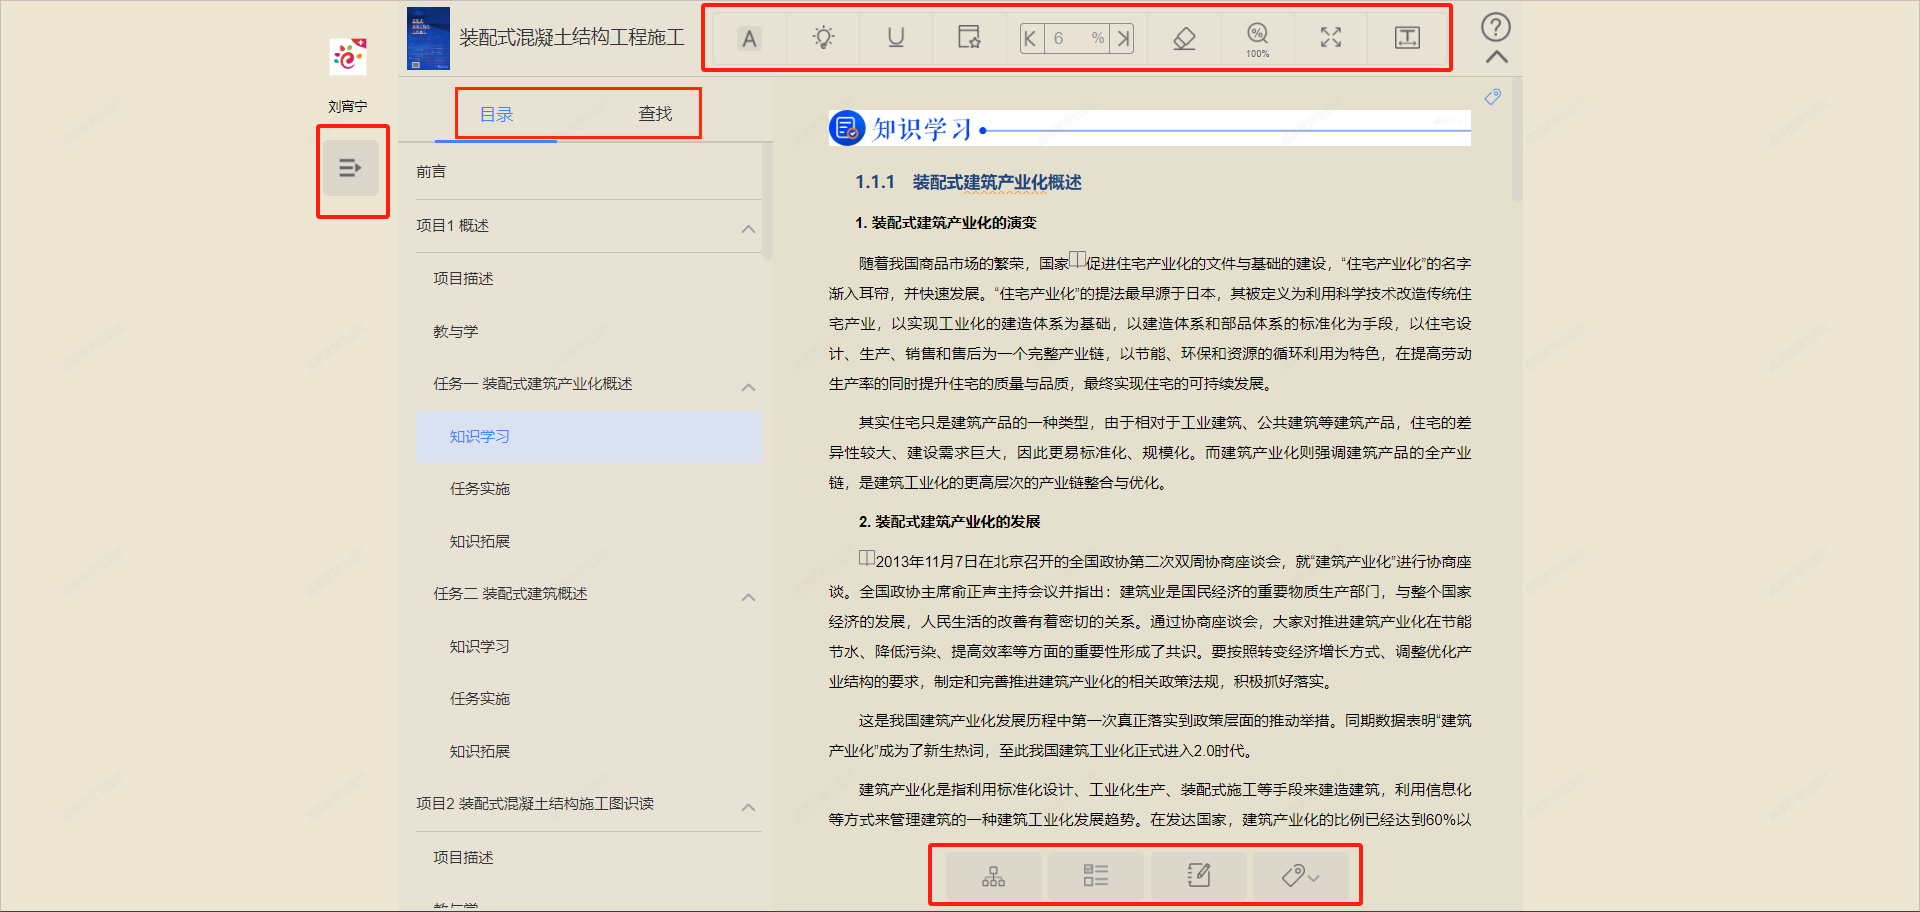1920x912 pixels.
Task: Enter fullscreen reading mode
Action: click(1330, 38)
